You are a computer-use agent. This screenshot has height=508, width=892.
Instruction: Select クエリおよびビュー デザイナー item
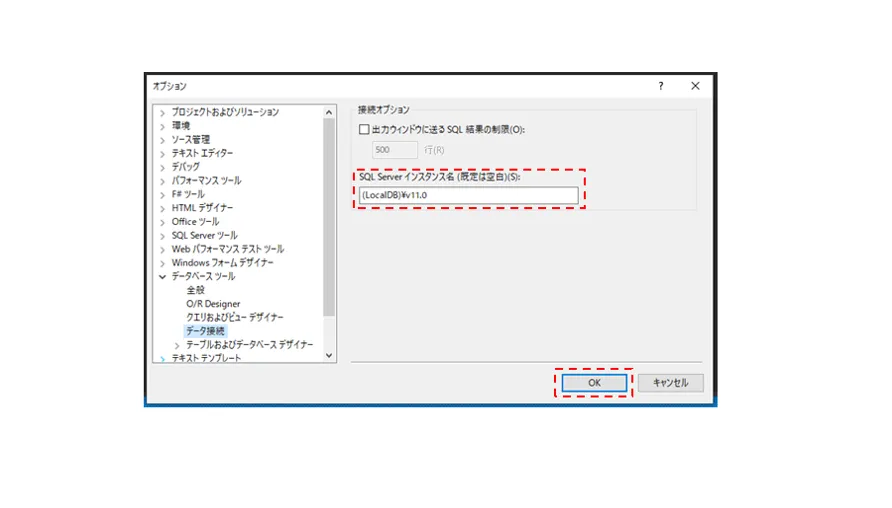point(227,317)
